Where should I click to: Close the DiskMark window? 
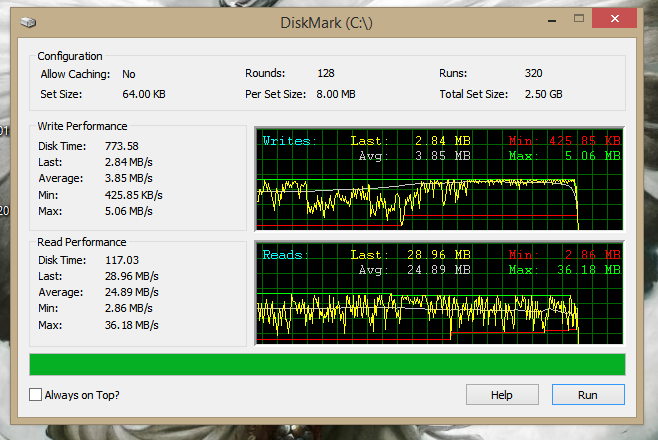(614, 18)
